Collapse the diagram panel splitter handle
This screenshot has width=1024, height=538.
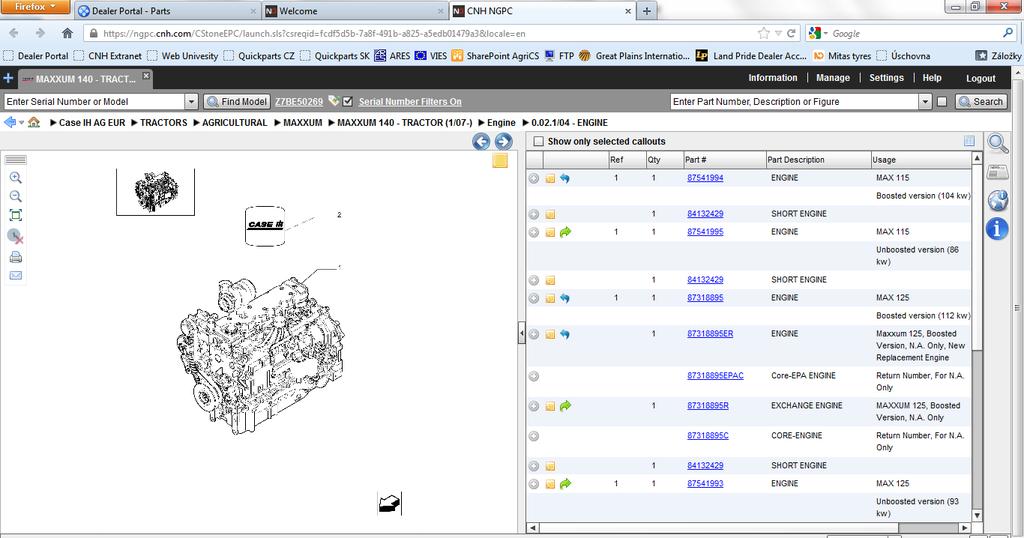pyautogui.click(x=521, y=333)
